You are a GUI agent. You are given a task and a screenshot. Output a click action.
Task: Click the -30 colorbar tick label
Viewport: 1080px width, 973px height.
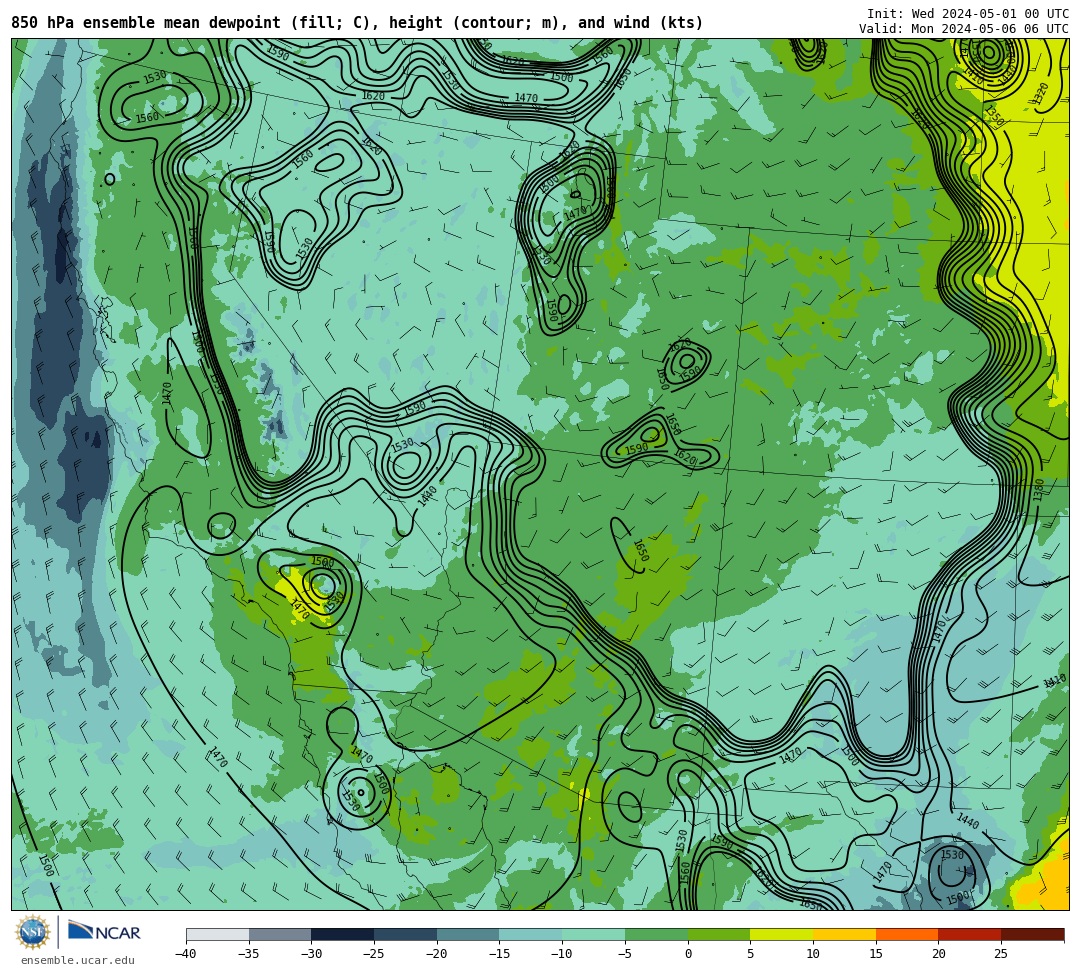pyautogui.click(x=311, y=954)
